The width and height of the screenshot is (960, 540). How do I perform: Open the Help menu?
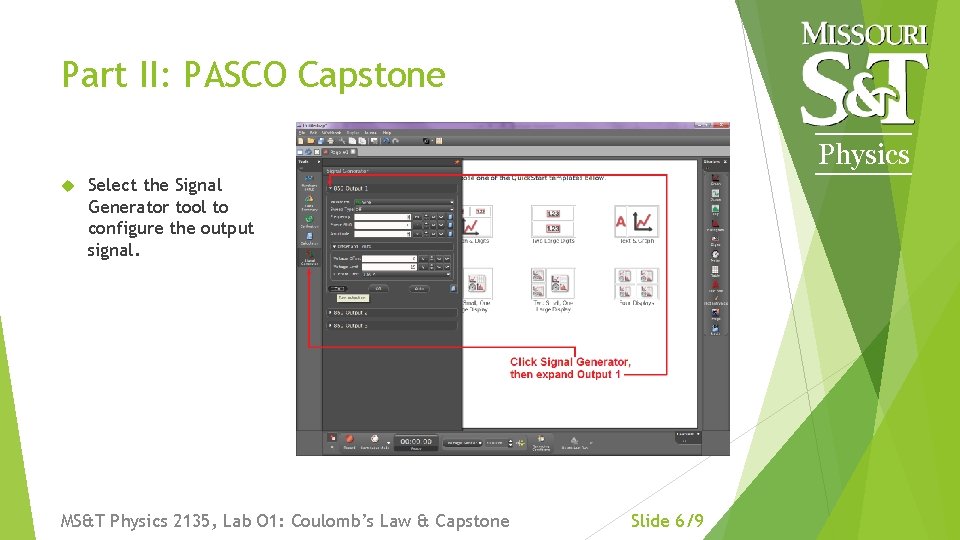(387, 133)
